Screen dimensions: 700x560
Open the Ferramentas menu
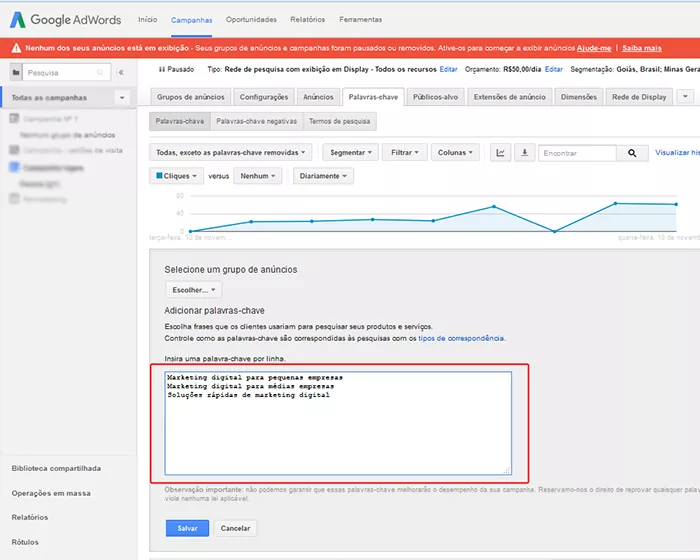point(360,20)
